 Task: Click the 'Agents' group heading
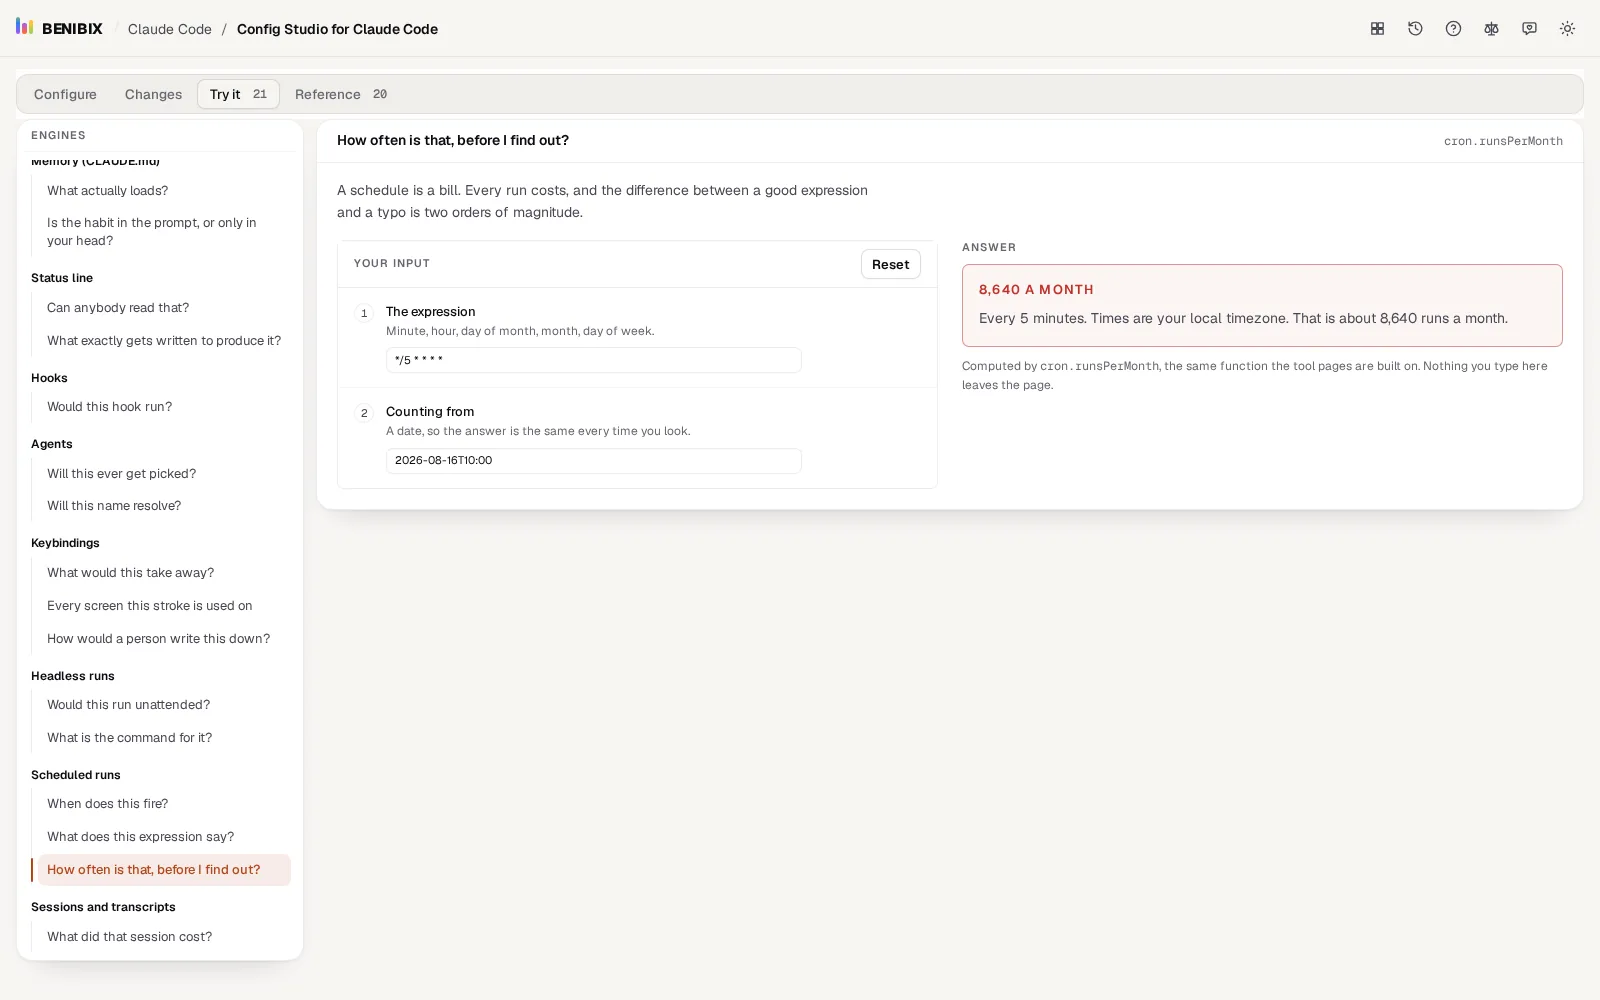(x=52, y=444)
